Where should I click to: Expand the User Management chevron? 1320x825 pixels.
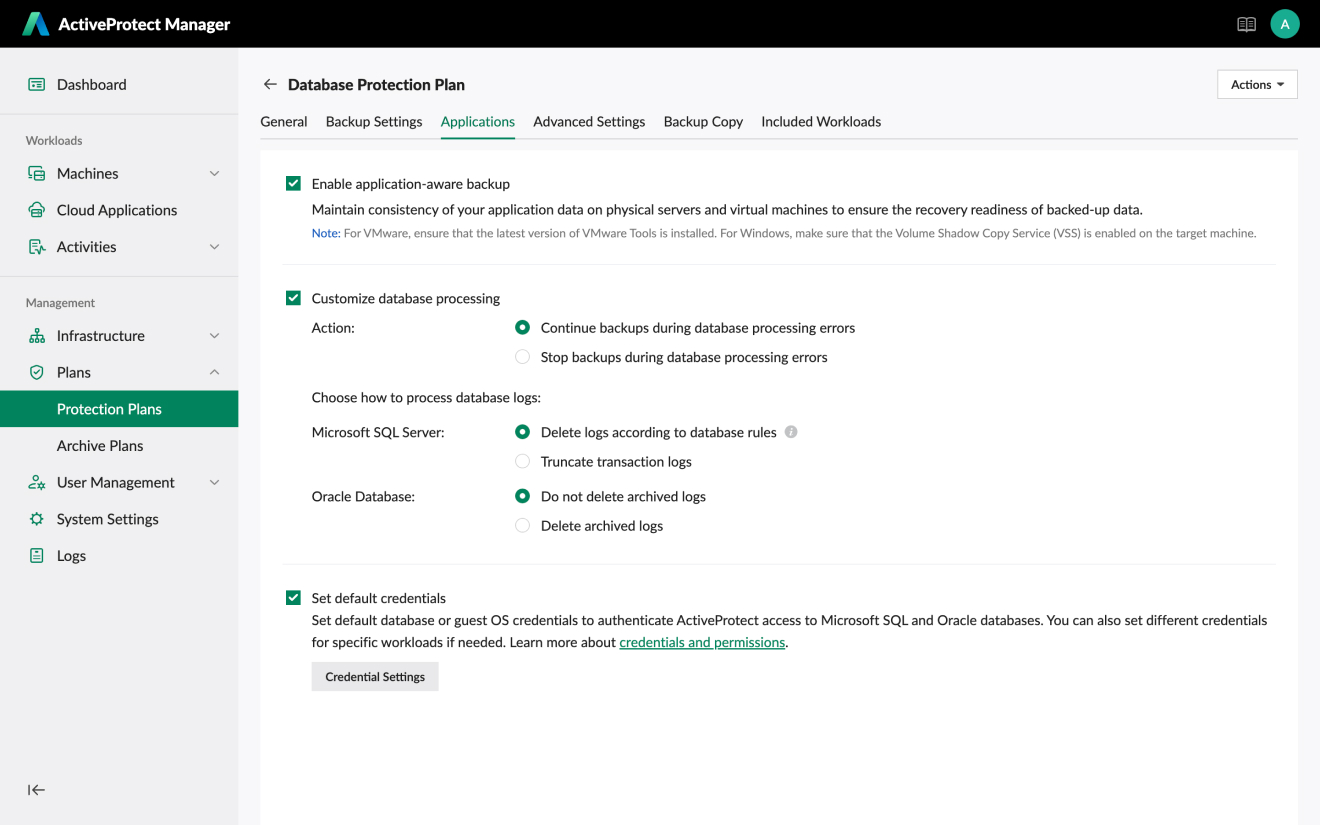tap(214, 483)
